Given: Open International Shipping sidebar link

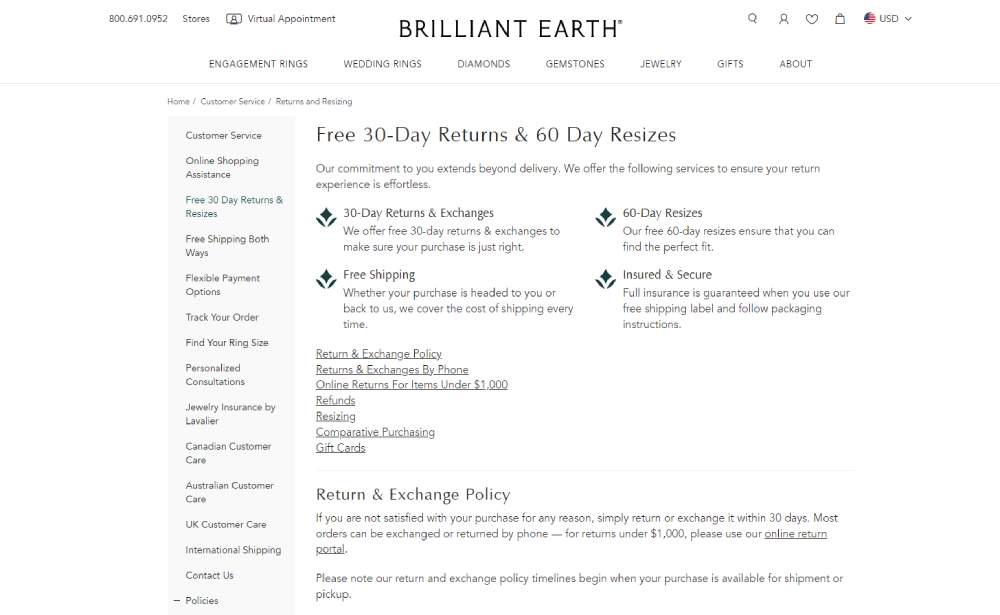Looking at the screenshot, I should (x=233, y=550).
